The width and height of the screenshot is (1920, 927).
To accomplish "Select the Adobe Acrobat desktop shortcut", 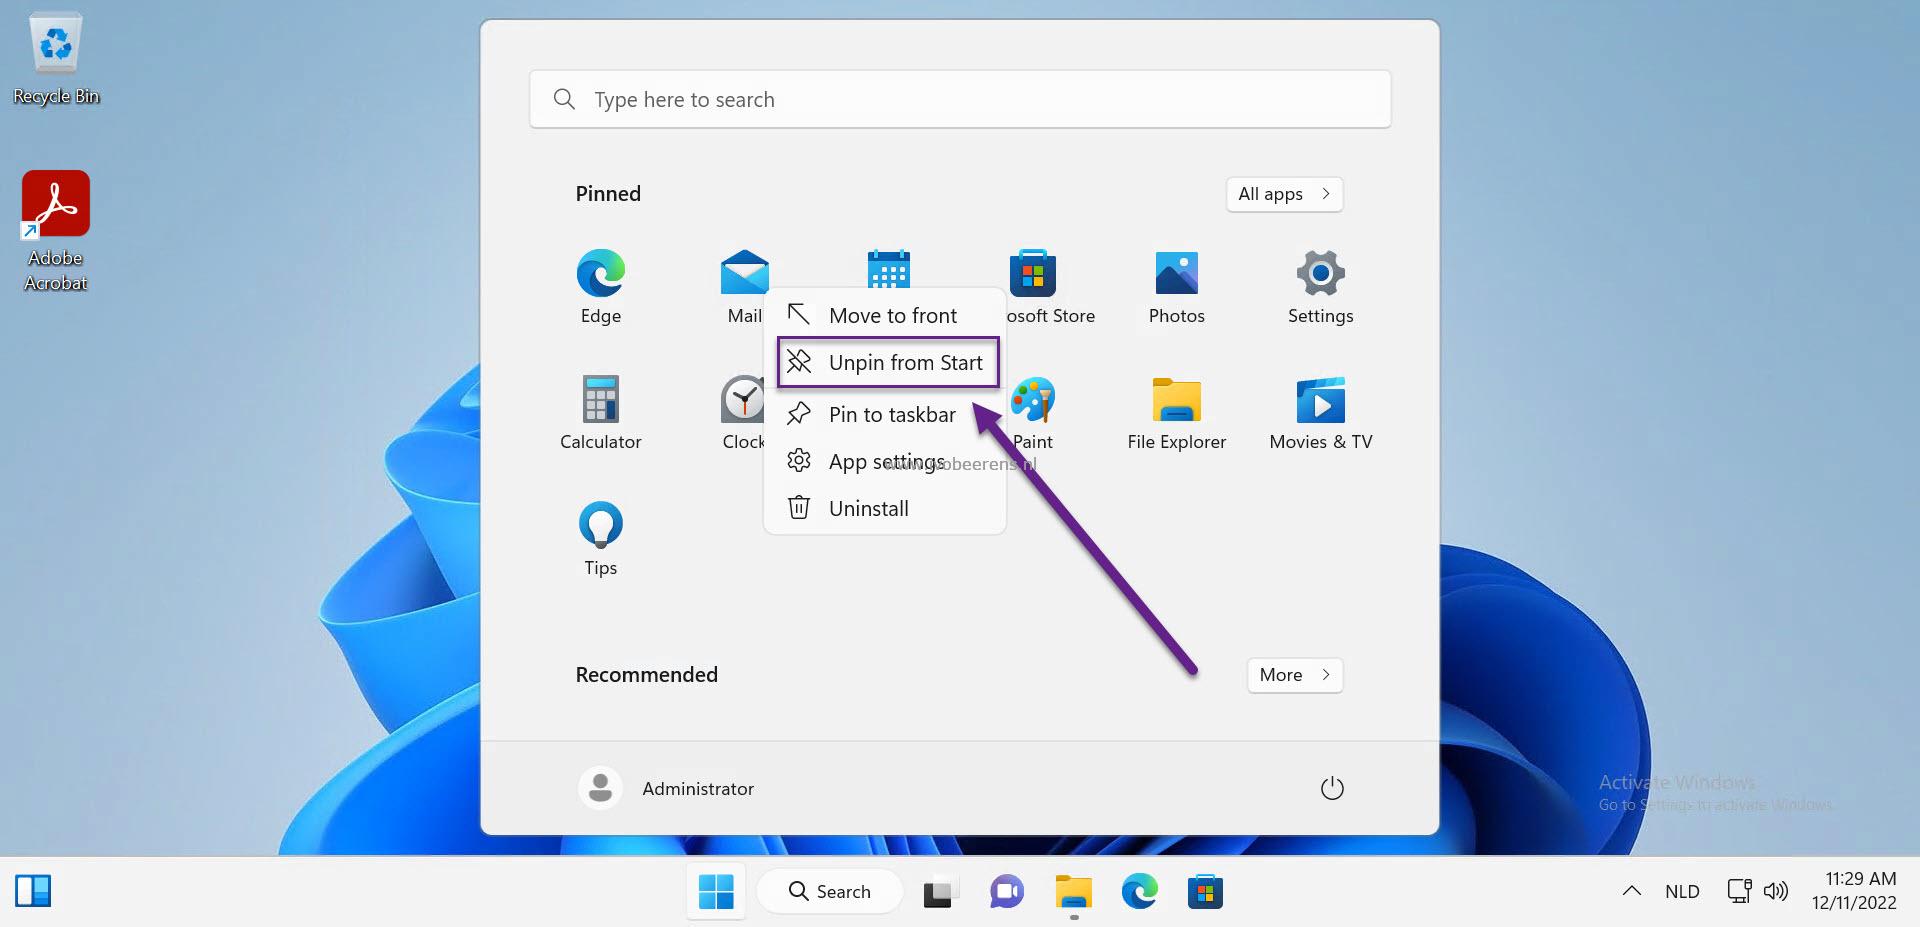I will pos(56,231).
